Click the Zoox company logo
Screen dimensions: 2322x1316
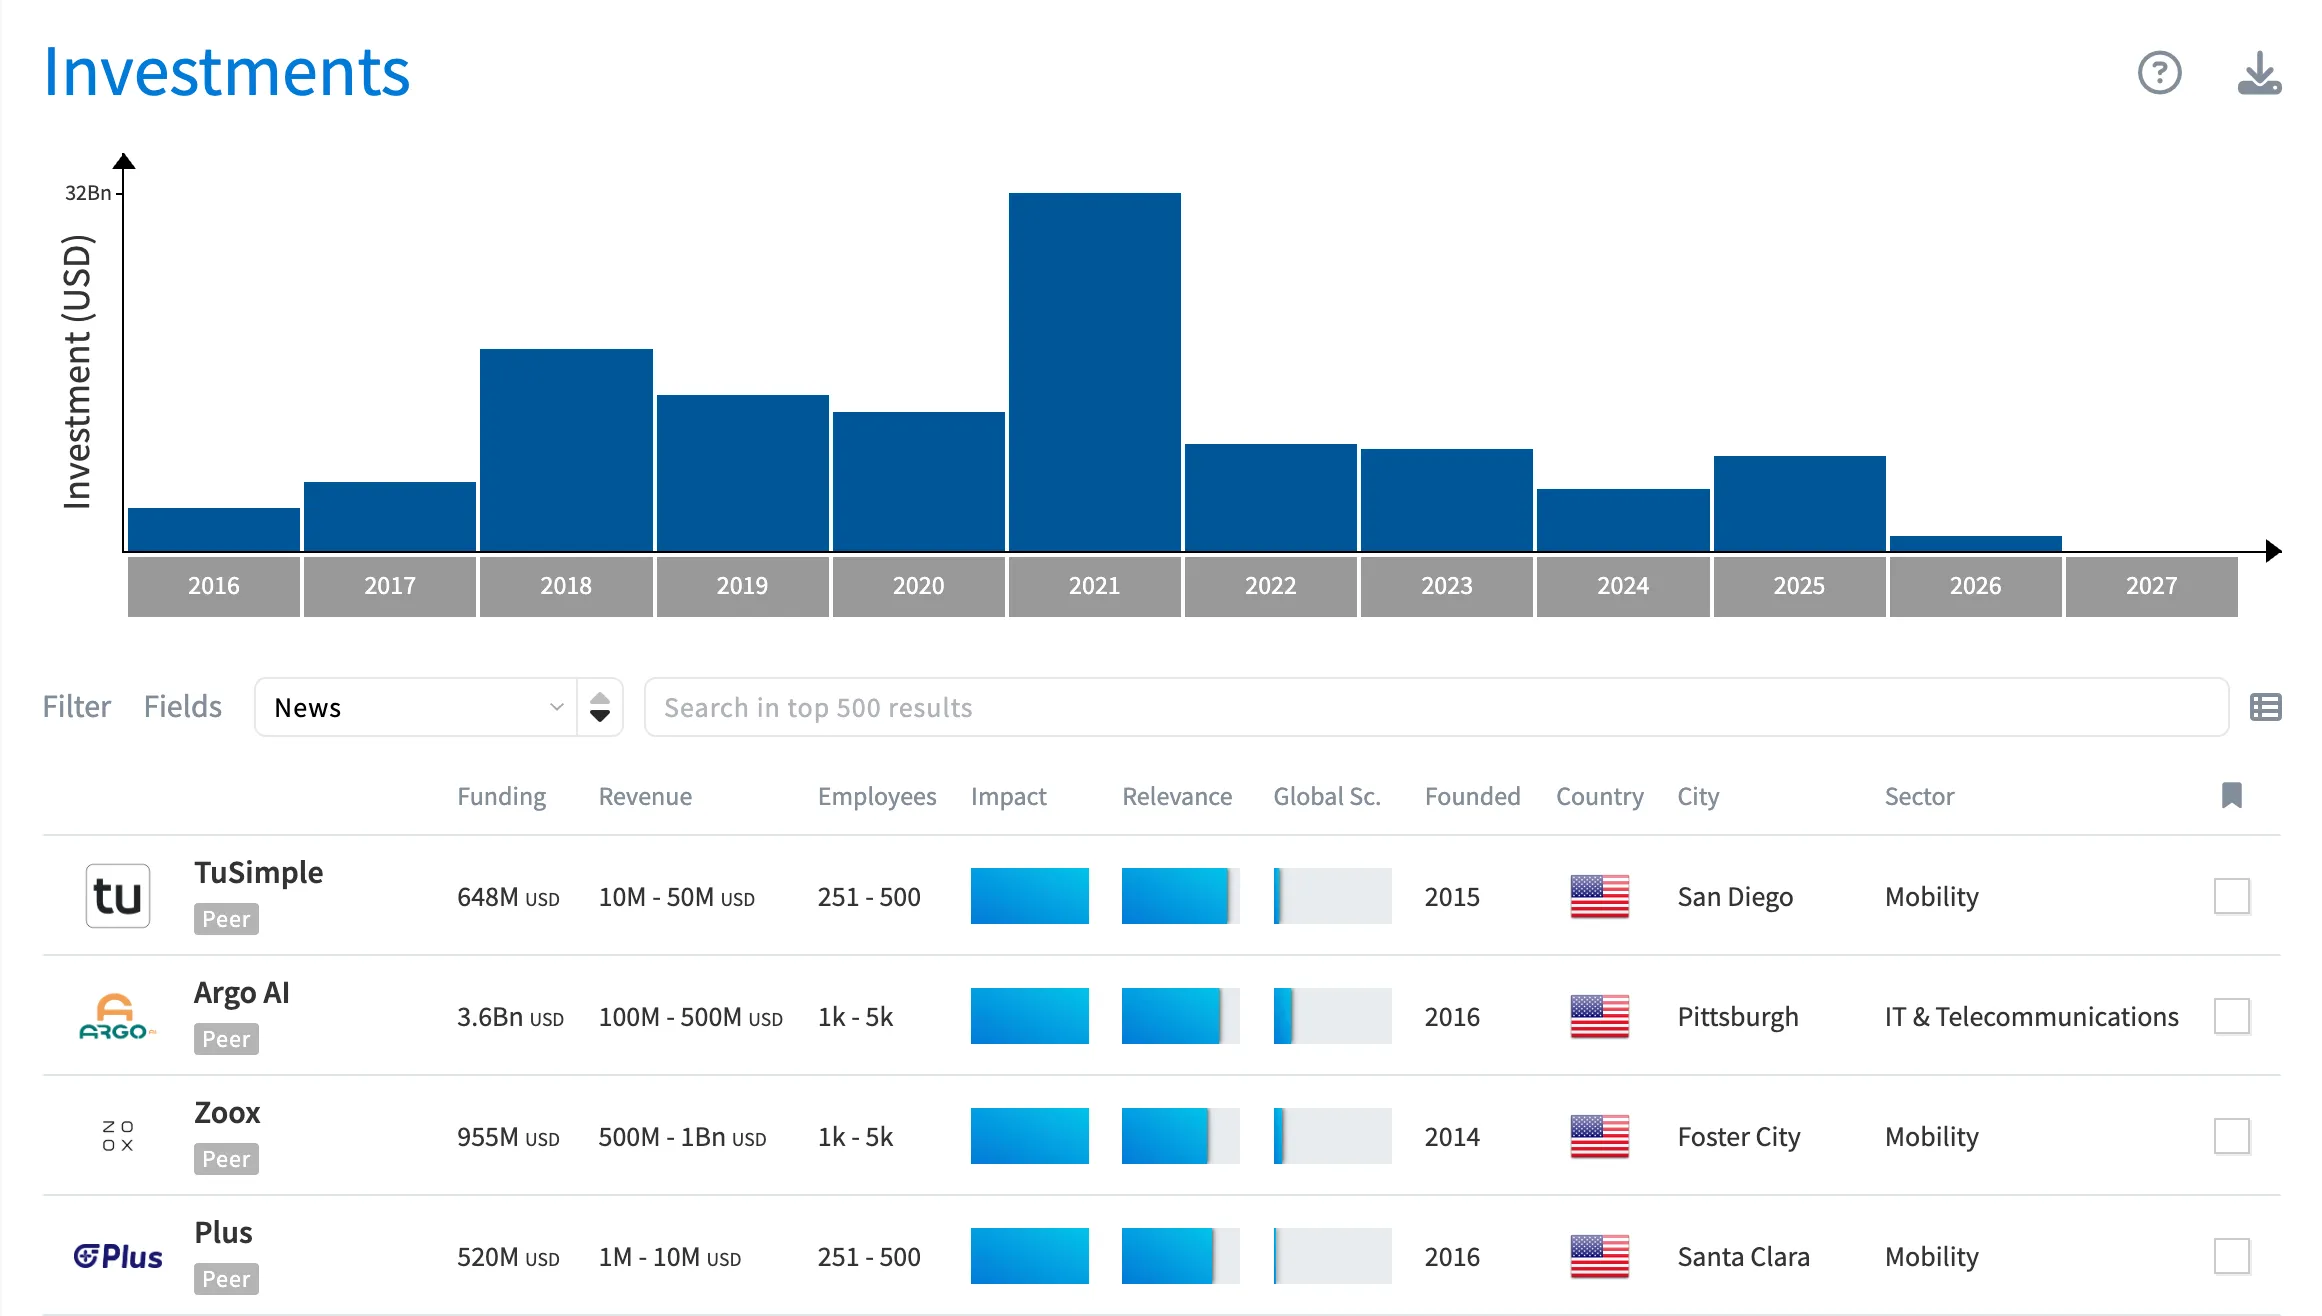[x=118, y=1136]
